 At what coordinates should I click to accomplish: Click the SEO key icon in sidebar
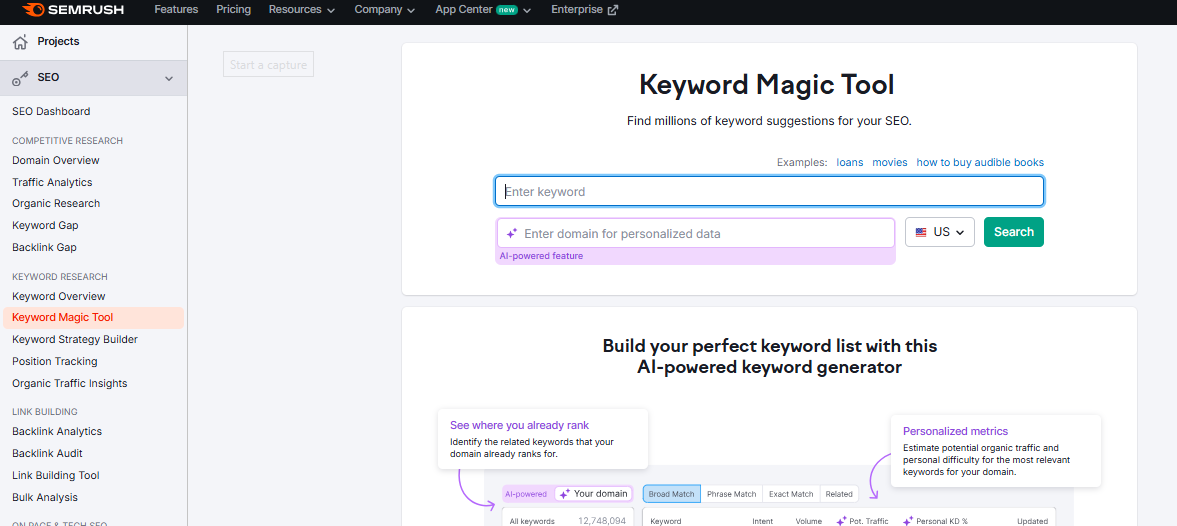click(x=20, y=78)
